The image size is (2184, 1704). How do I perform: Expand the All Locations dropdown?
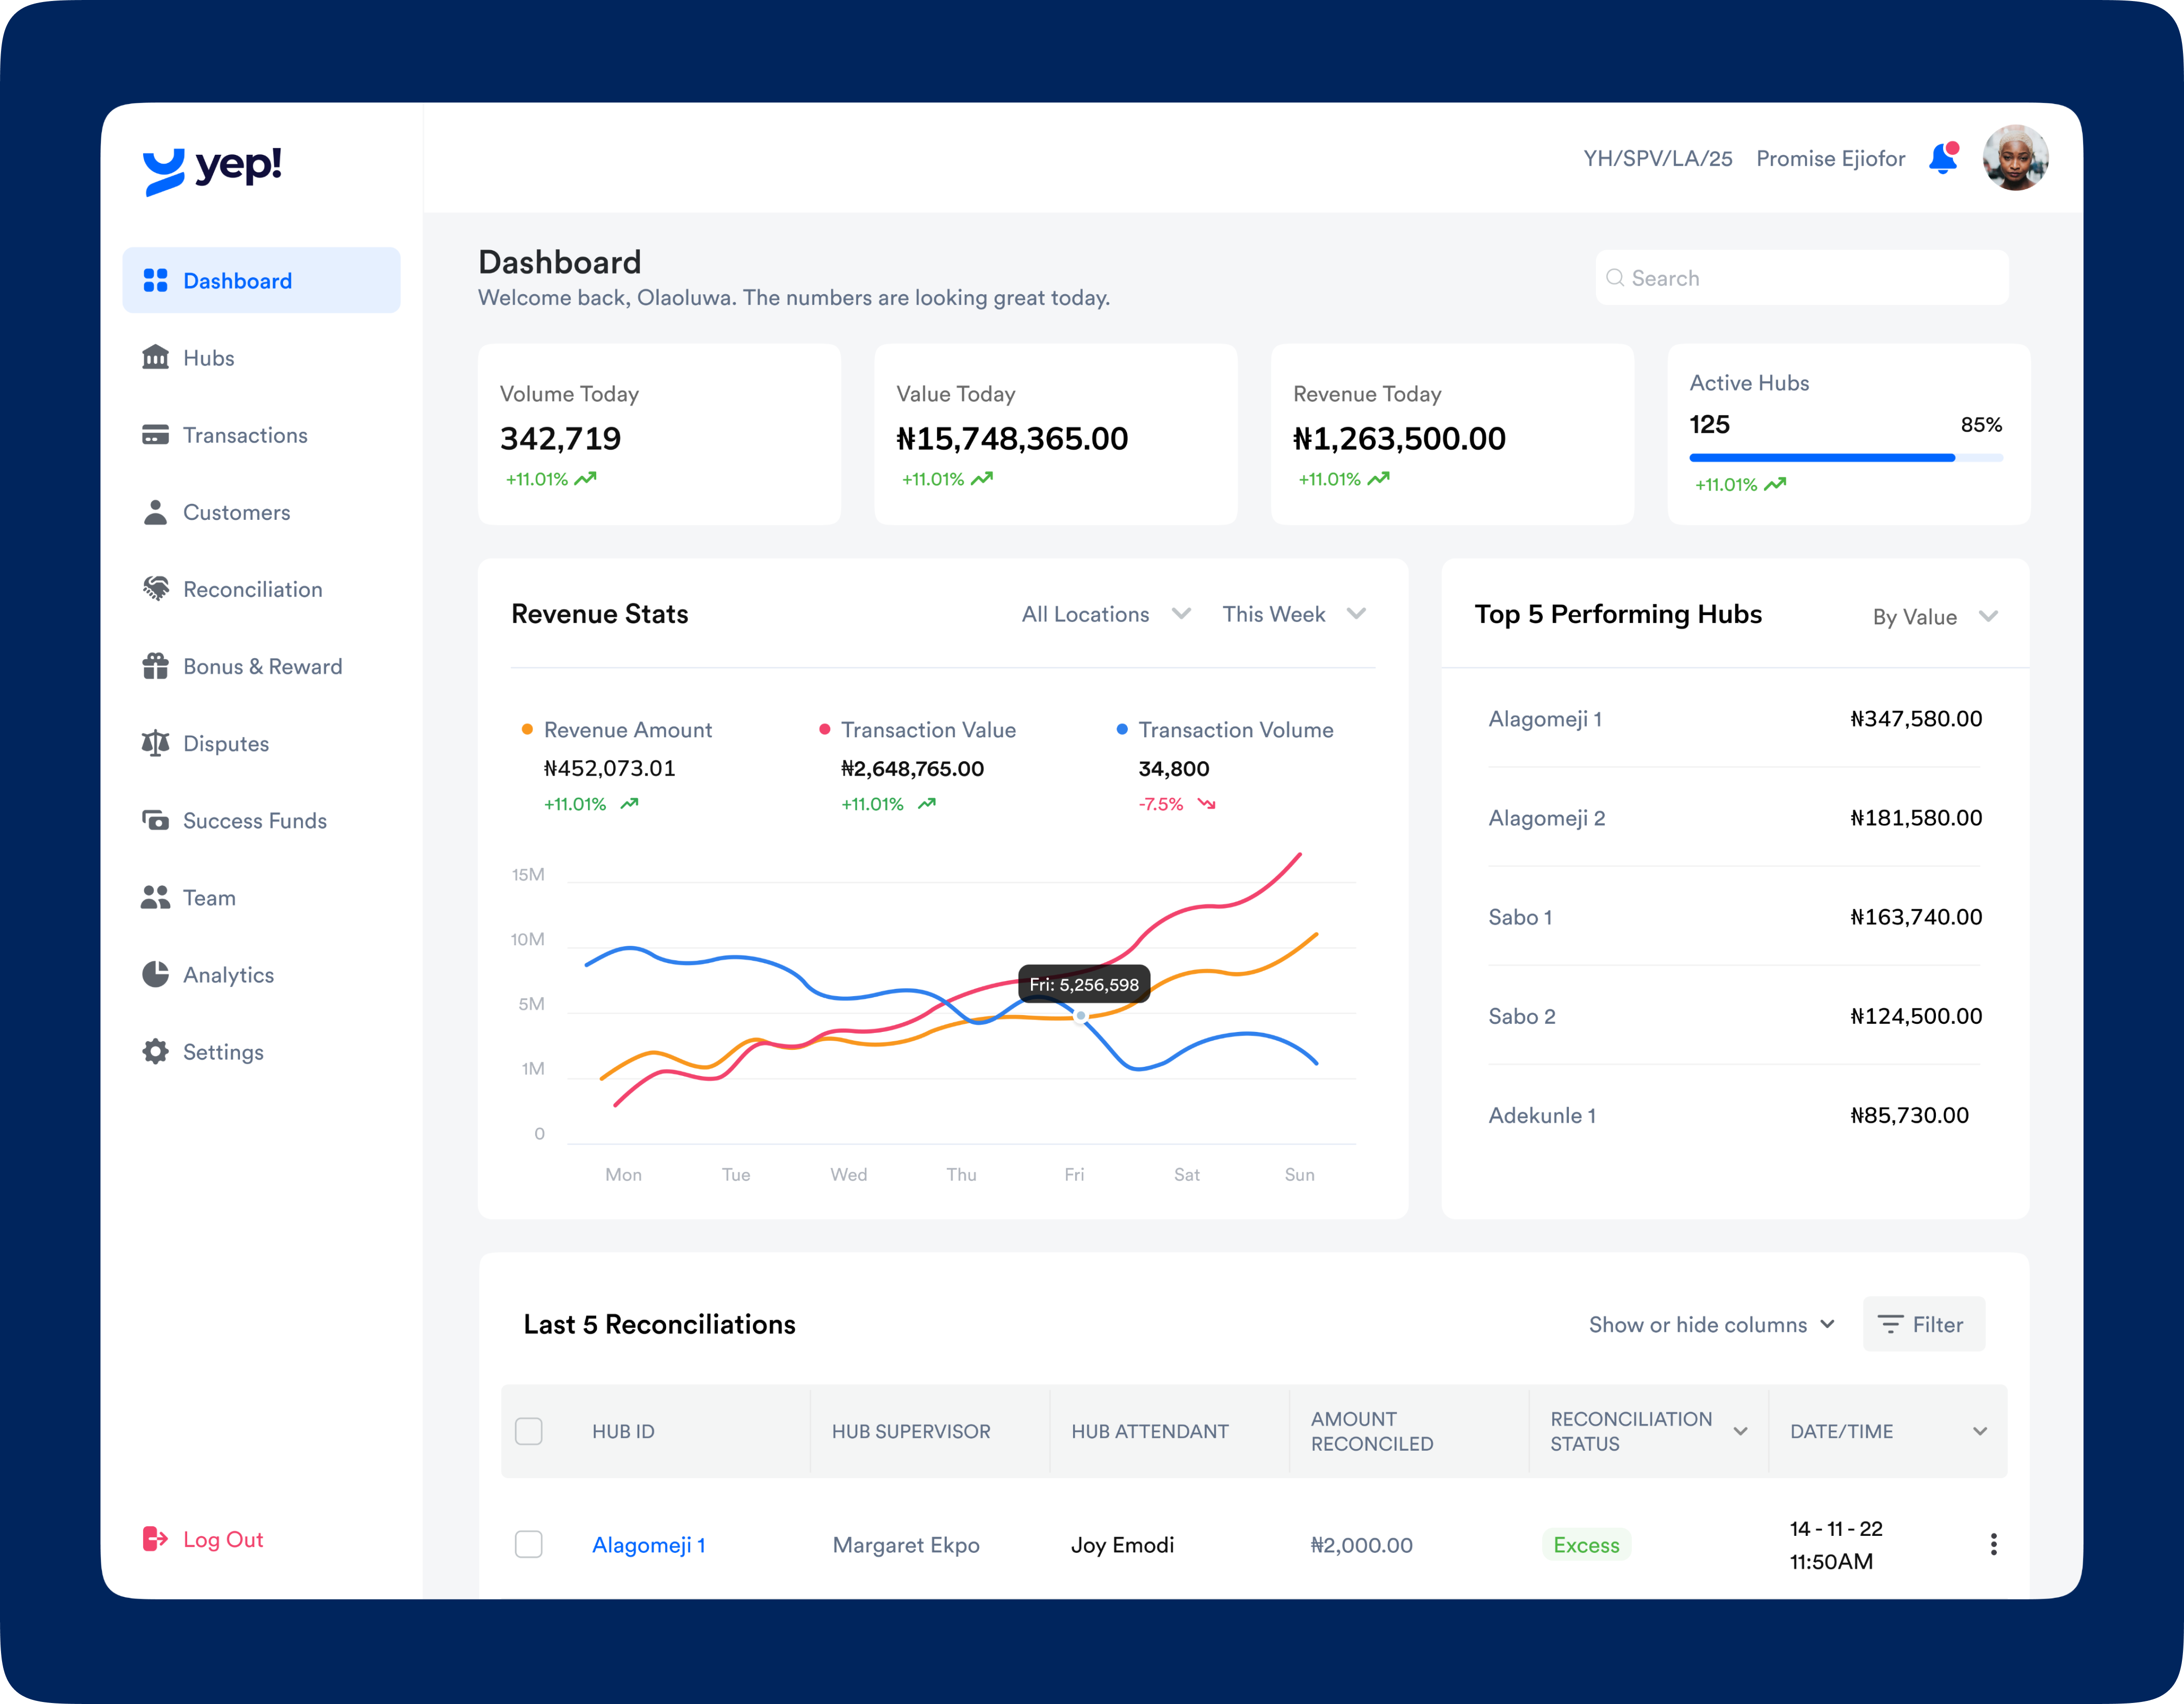1105,613
